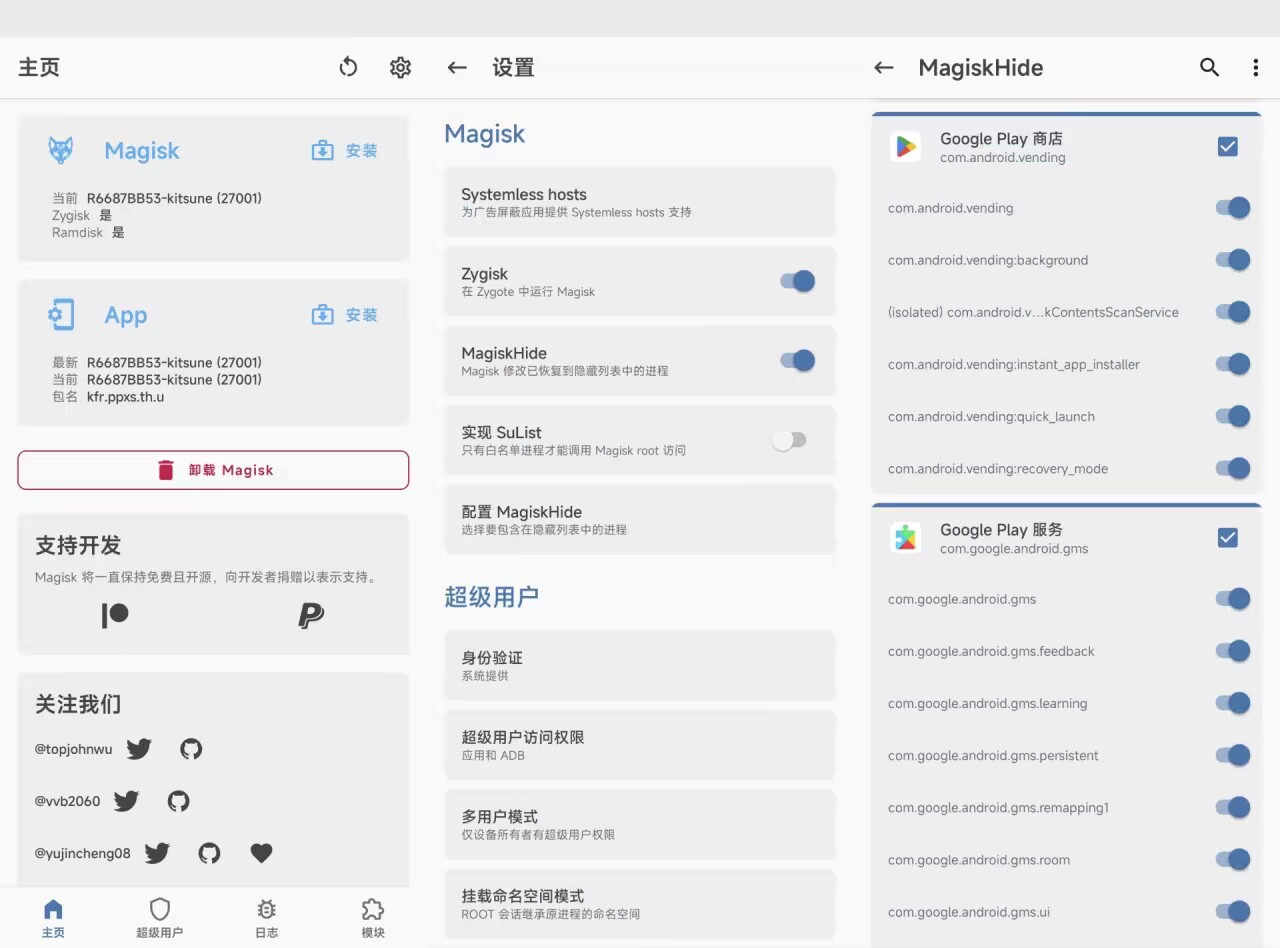1280x948 pixels.
Task: Open @vvb2060's GitHub icon
Action: pyautogui.click(x=178, y=801)
